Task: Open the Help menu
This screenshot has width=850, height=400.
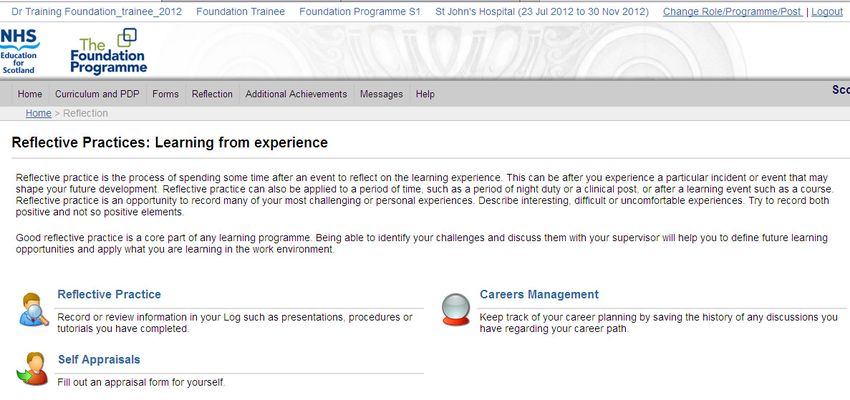Action: (425, 94)
